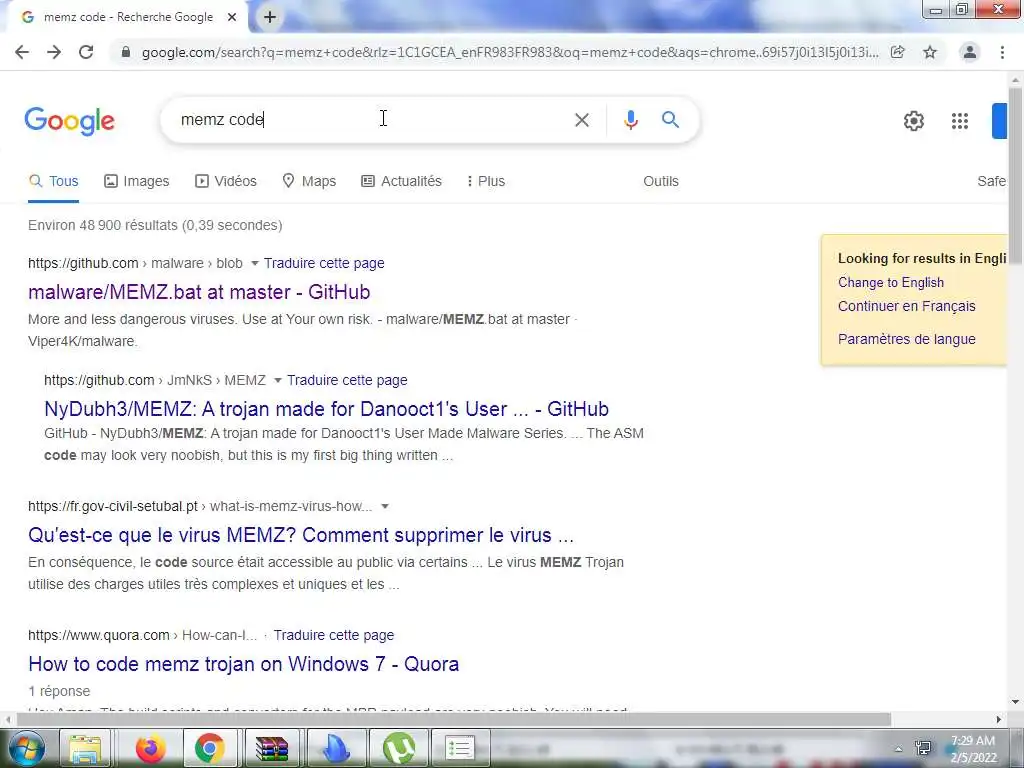Open the Outils search tools

pos(661,182)
